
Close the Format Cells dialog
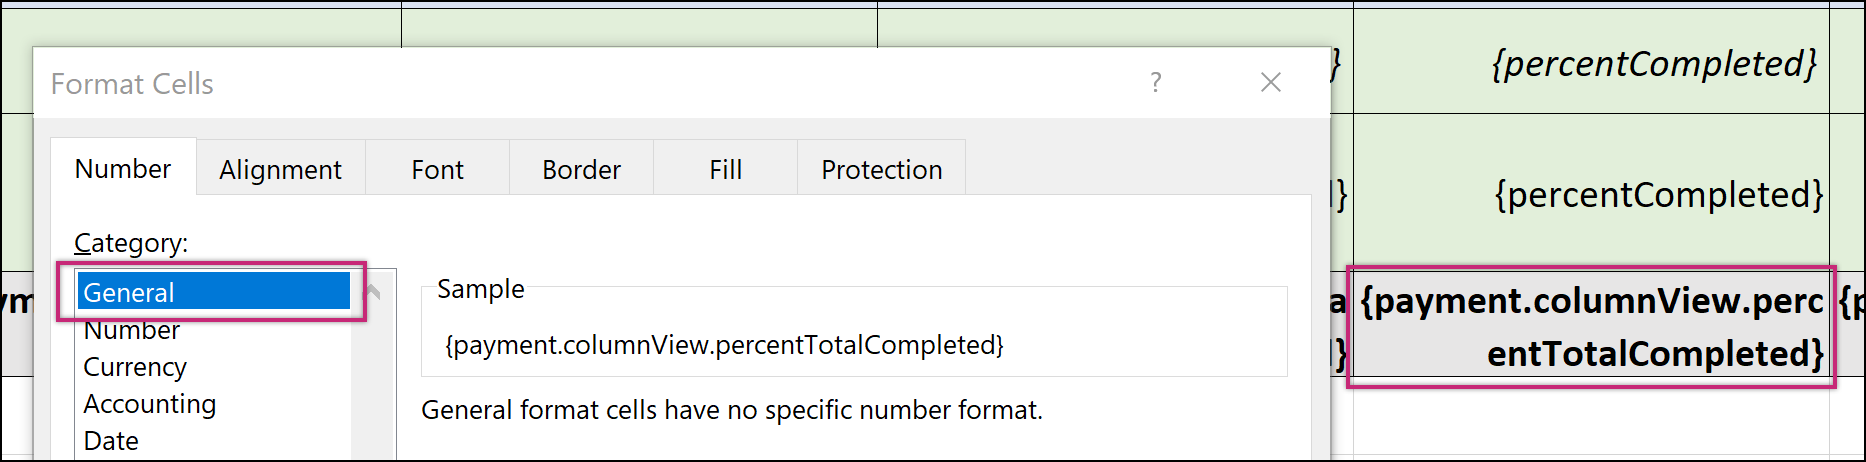click(1271, 82)
